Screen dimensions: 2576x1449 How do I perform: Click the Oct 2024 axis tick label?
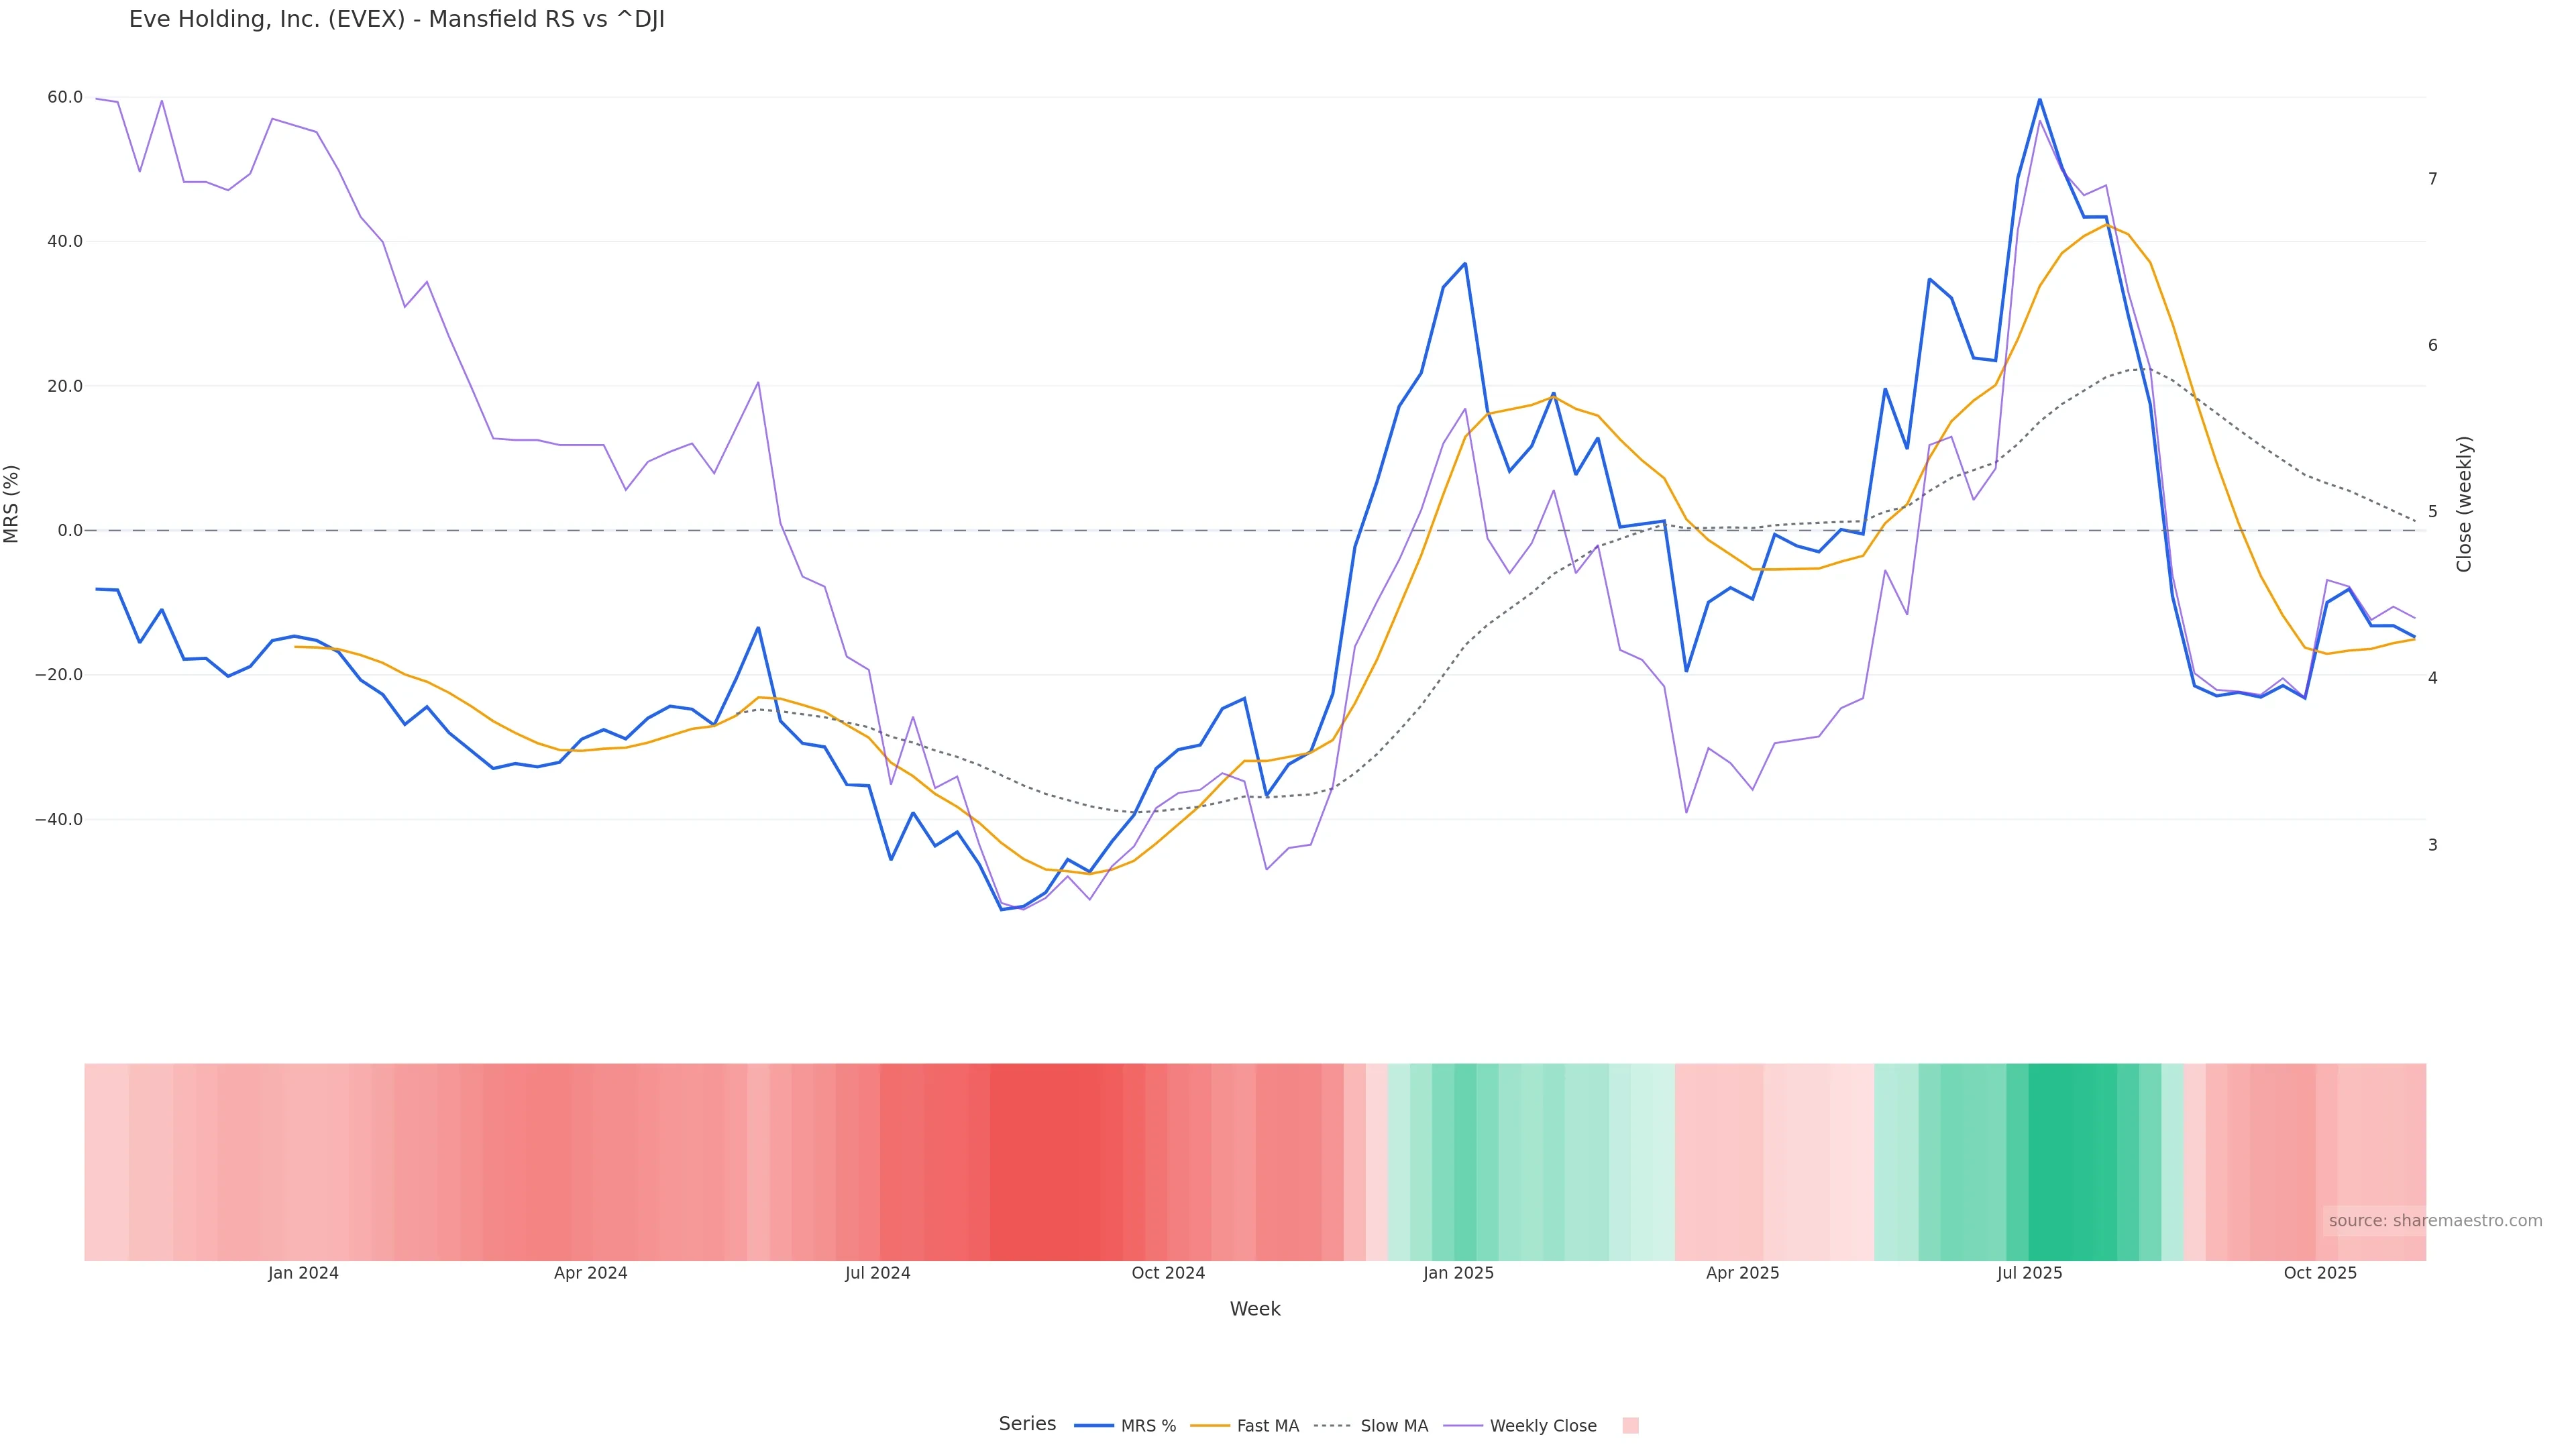[1168, 1274]
